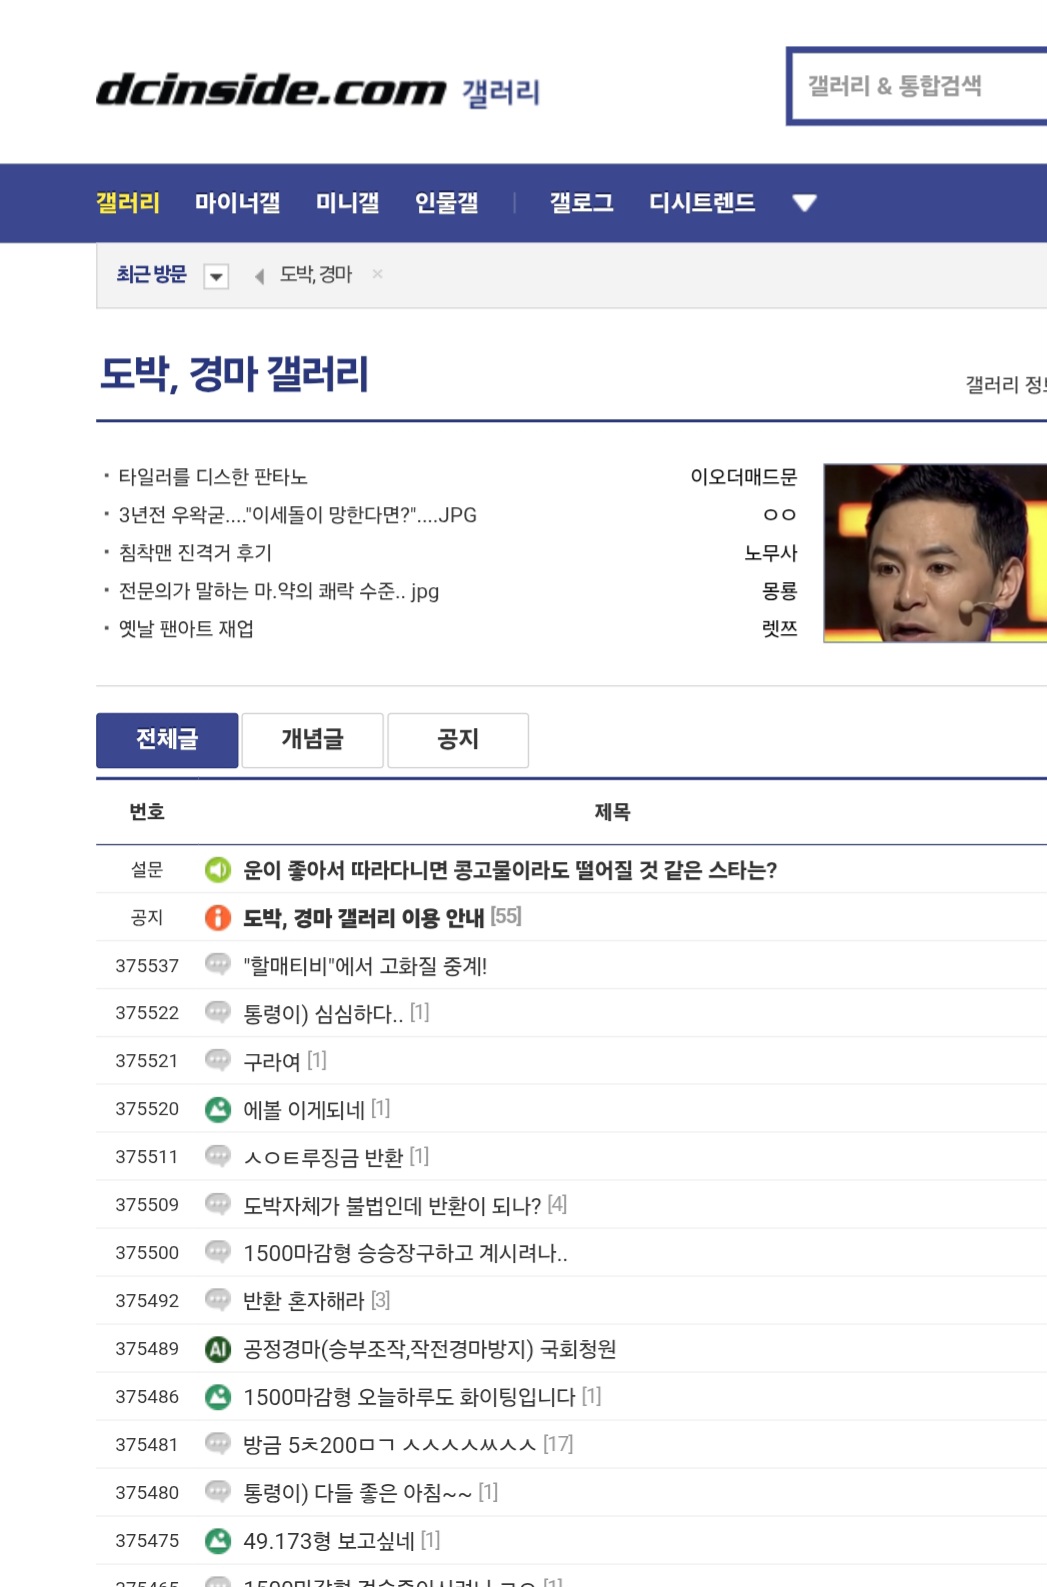Remove 도박, 경마 from recent visits
Screen dimensions: 1047x1587
point(377,274)
